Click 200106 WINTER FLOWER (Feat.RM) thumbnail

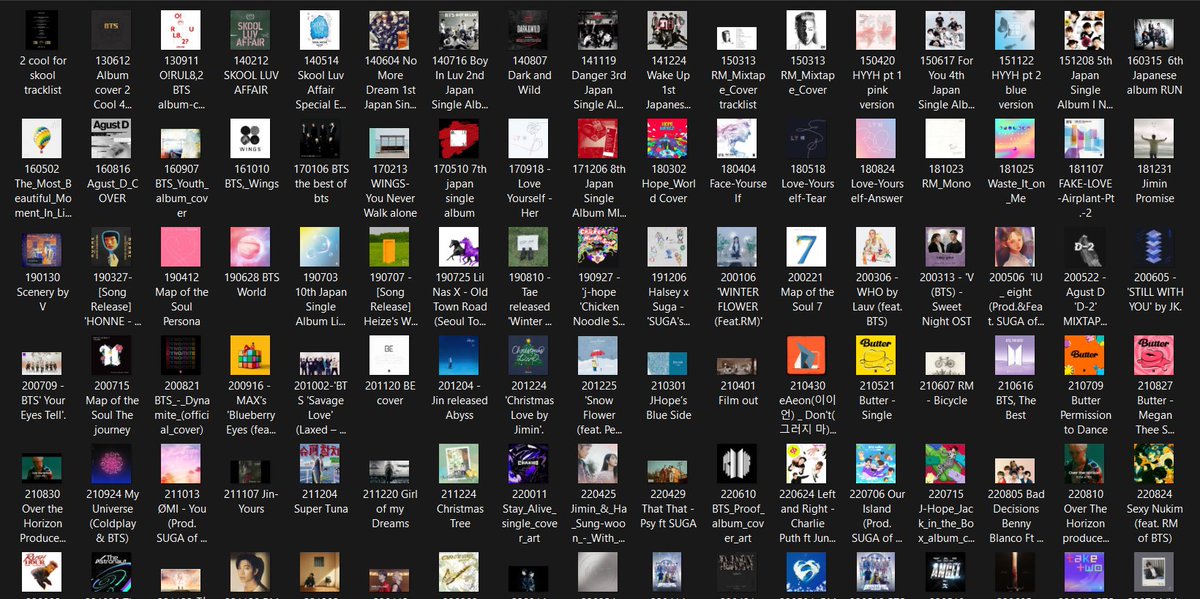[x=738, y=247]
